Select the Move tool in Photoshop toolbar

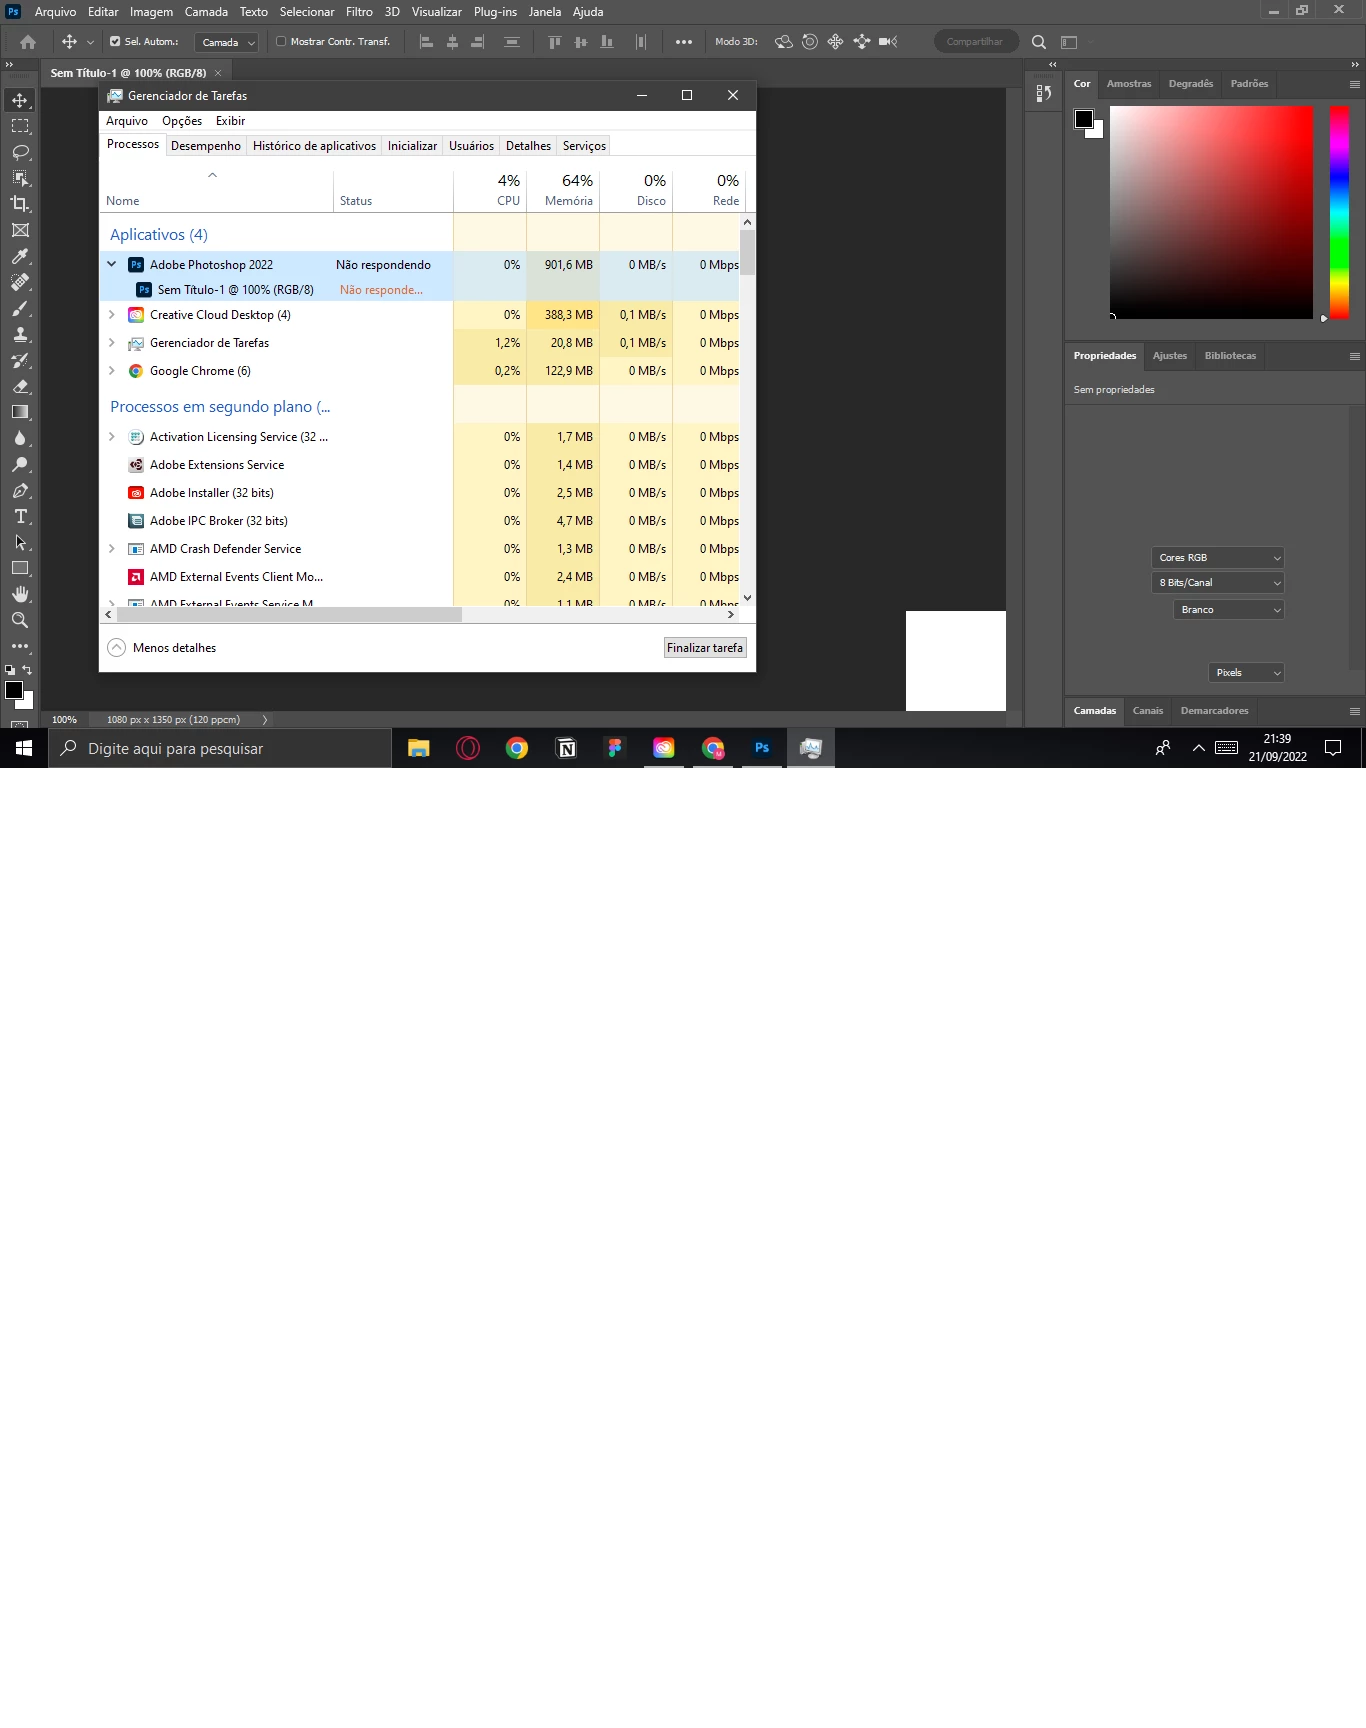point(20,100)
